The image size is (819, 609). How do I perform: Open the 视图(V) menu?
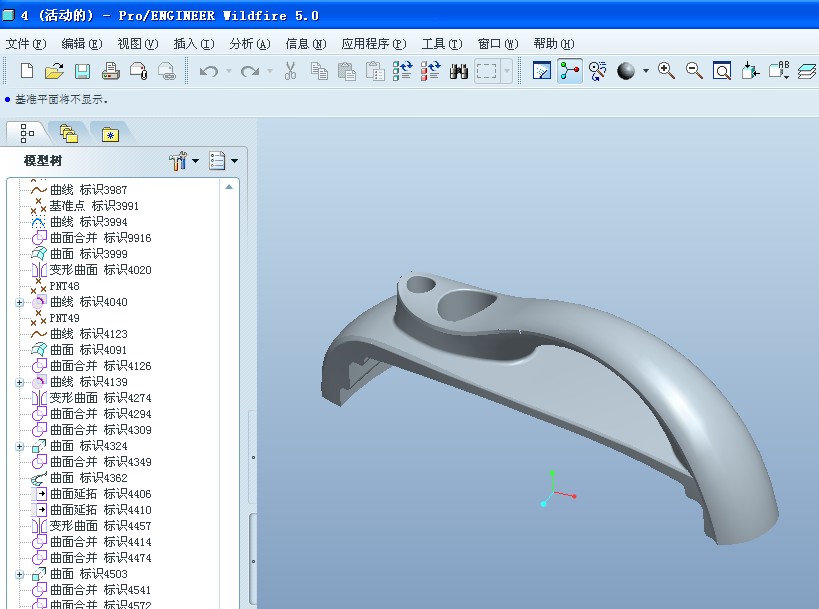[137, 44]
